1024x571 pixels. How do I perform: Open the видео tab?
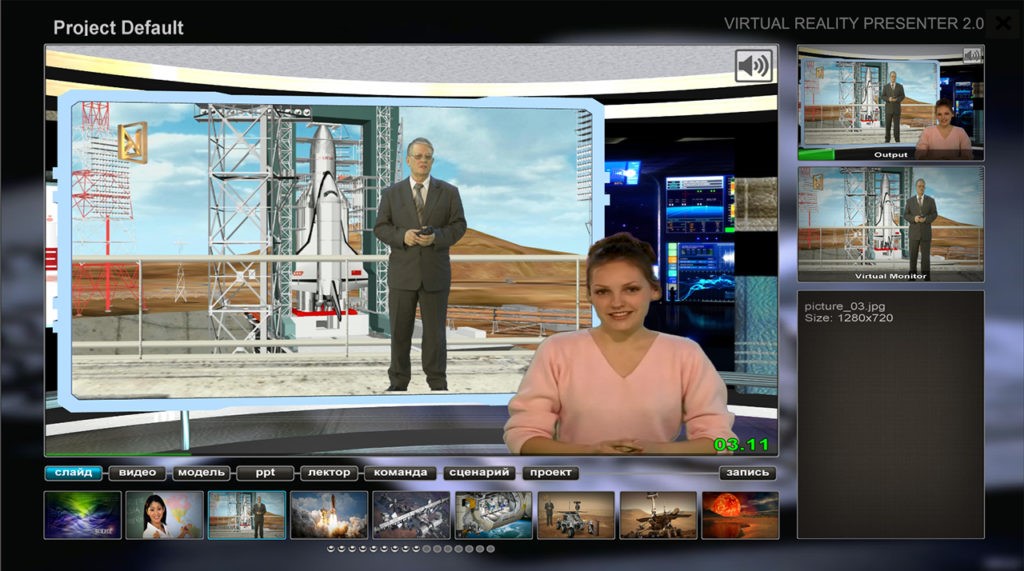tap(137, 473)
